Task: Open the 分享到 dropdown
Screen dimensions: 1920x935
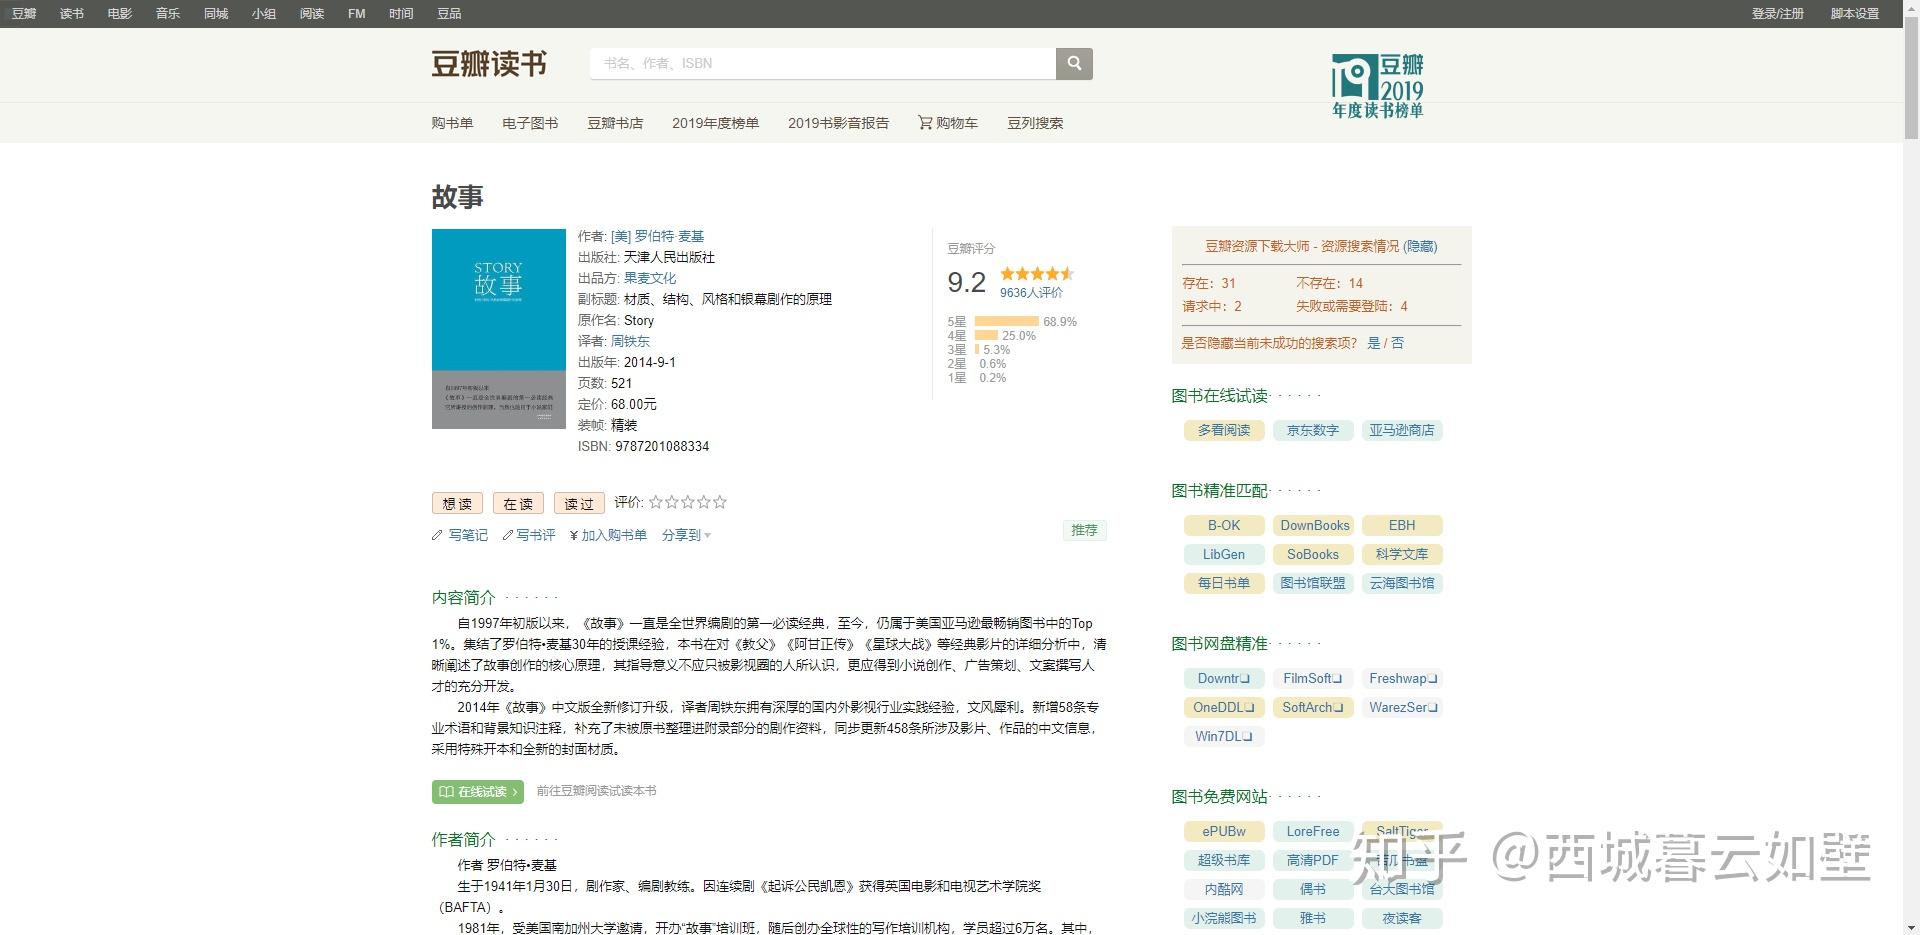Action: [x=686, y=535]
